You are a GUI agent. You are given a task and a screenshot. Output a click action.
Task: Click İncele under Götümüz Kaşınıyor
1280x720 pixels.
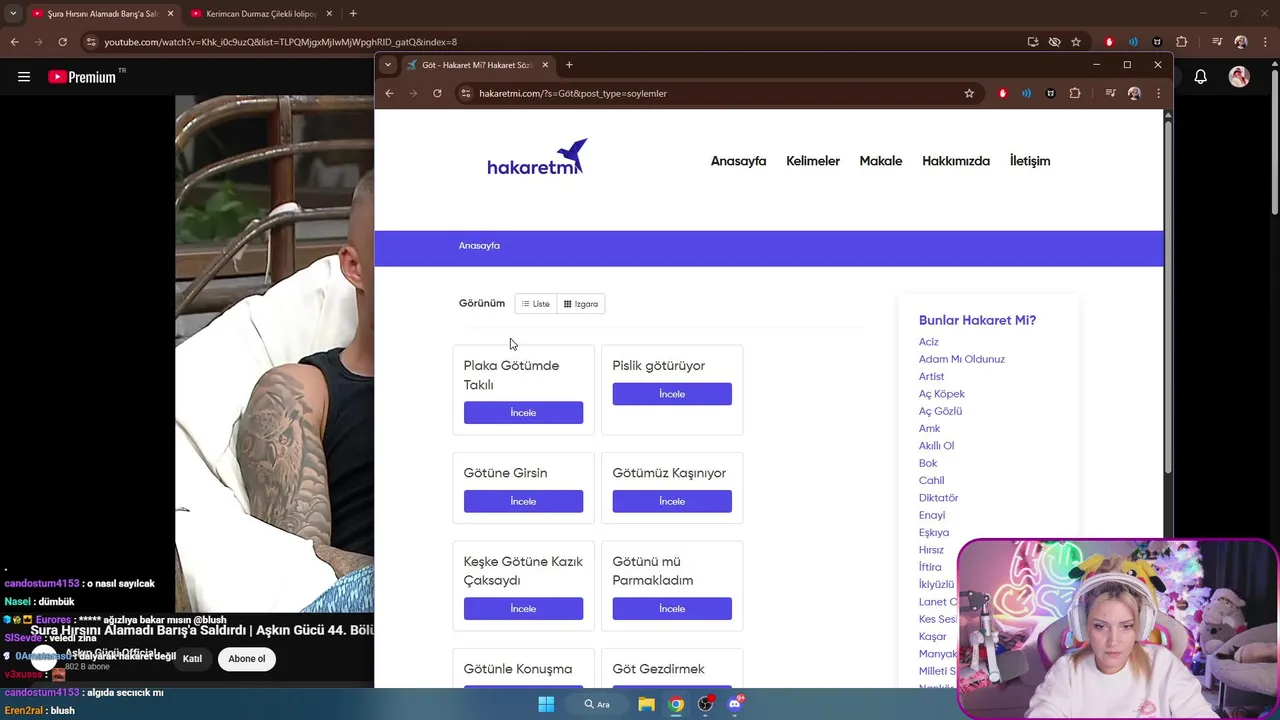click(x=672, y=502)
